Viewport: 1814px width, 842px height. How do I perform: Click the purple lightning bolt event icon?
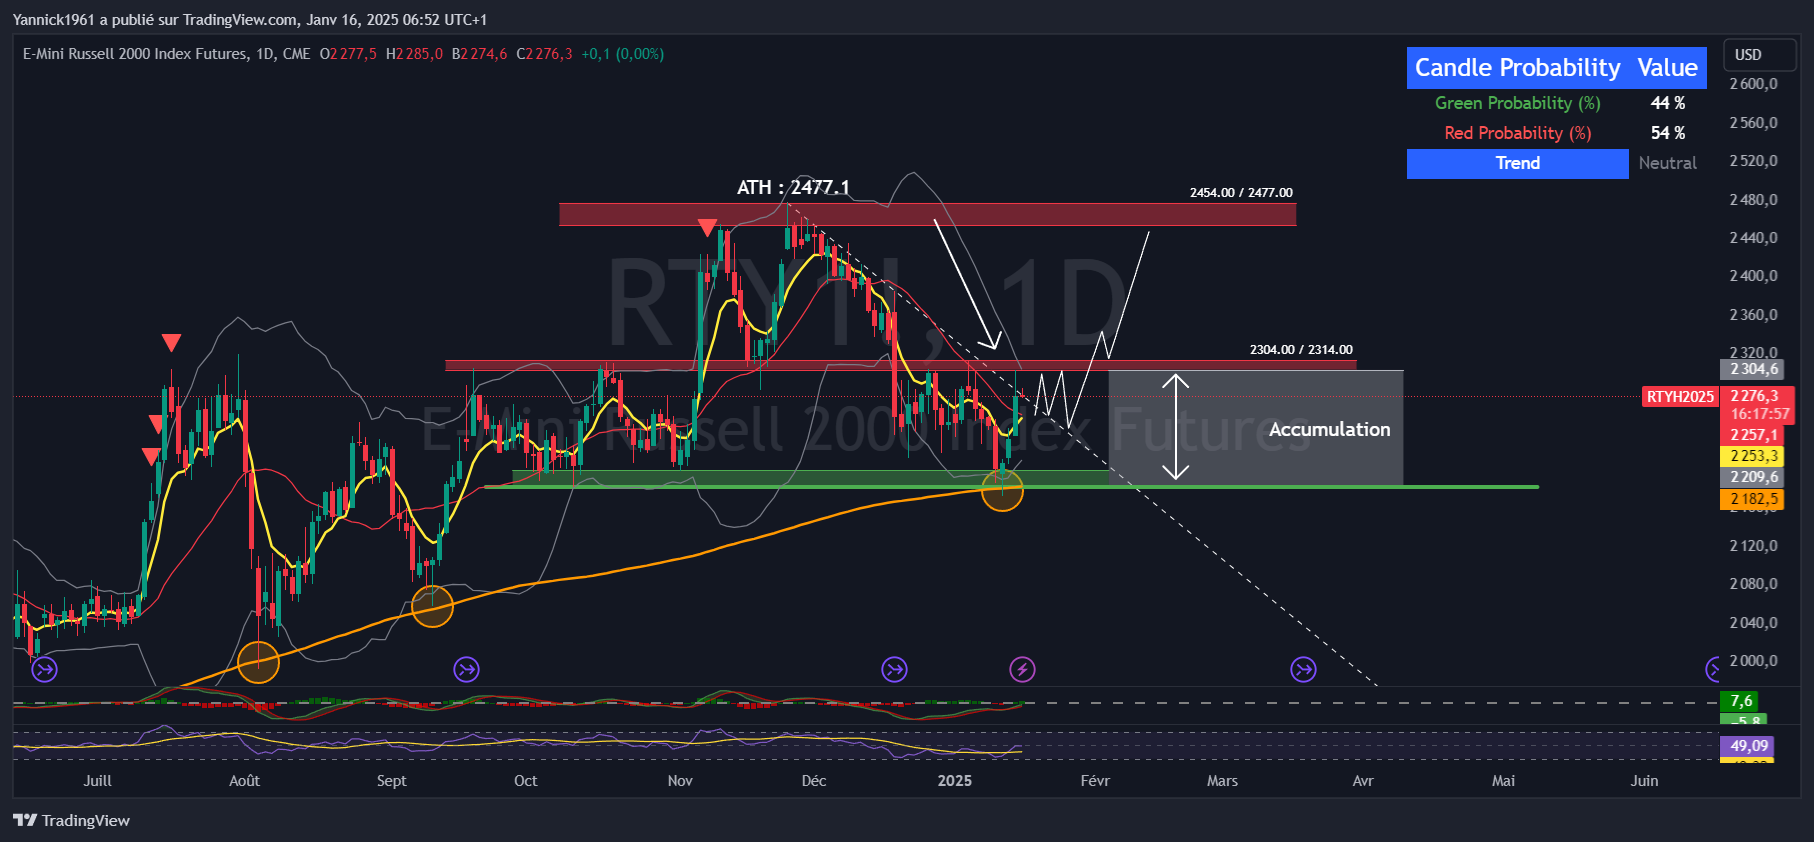click(1022, 669)
